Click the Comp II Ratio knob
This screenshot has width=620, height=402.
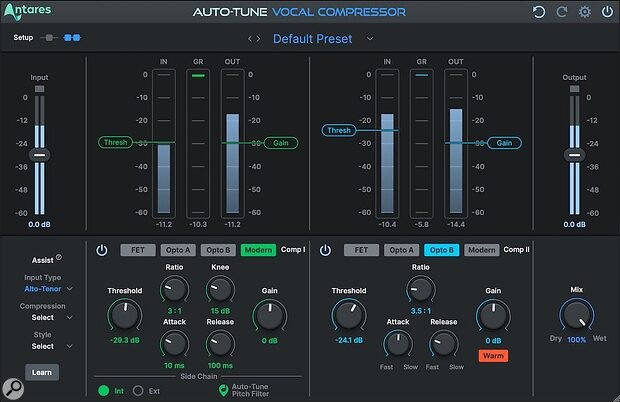click(x=421, y=290)
